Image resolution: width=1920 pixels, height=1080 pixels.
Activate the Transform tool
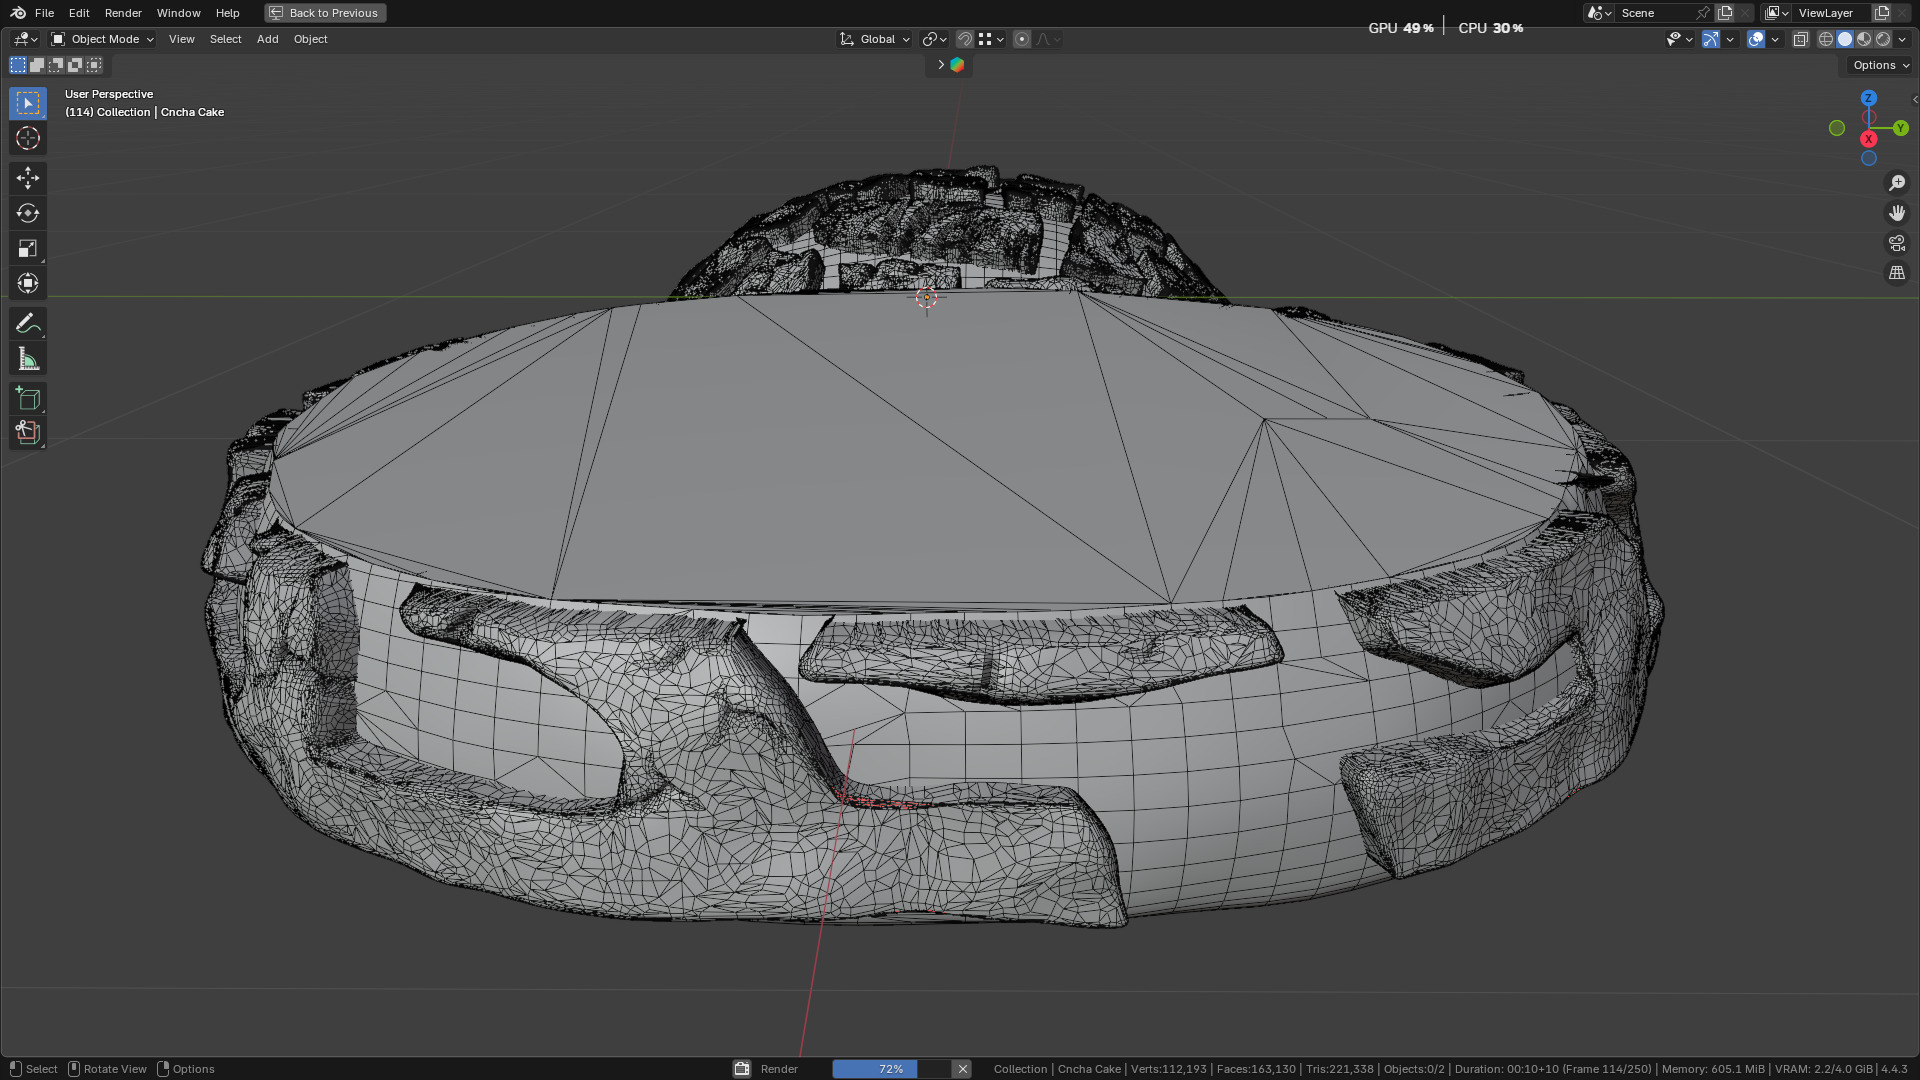28,283
